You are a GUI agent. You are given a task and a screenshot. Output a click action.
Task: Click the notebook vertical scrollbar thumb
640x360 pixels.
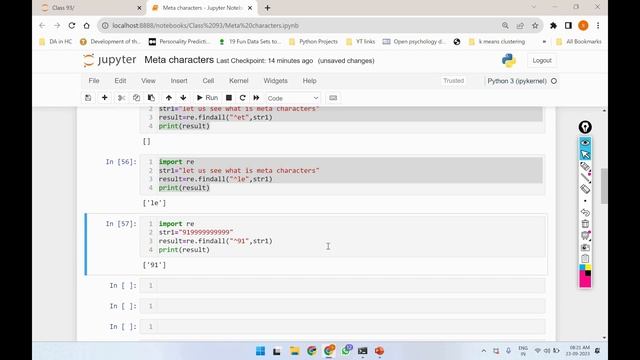(x=604, y=186)
